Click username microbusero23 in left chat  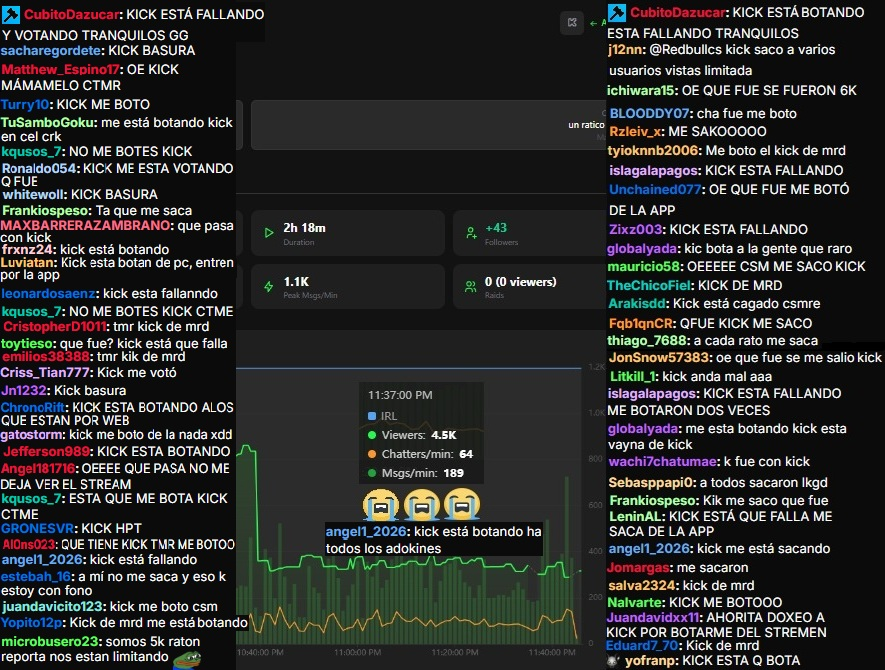click(x=50, y=642)
